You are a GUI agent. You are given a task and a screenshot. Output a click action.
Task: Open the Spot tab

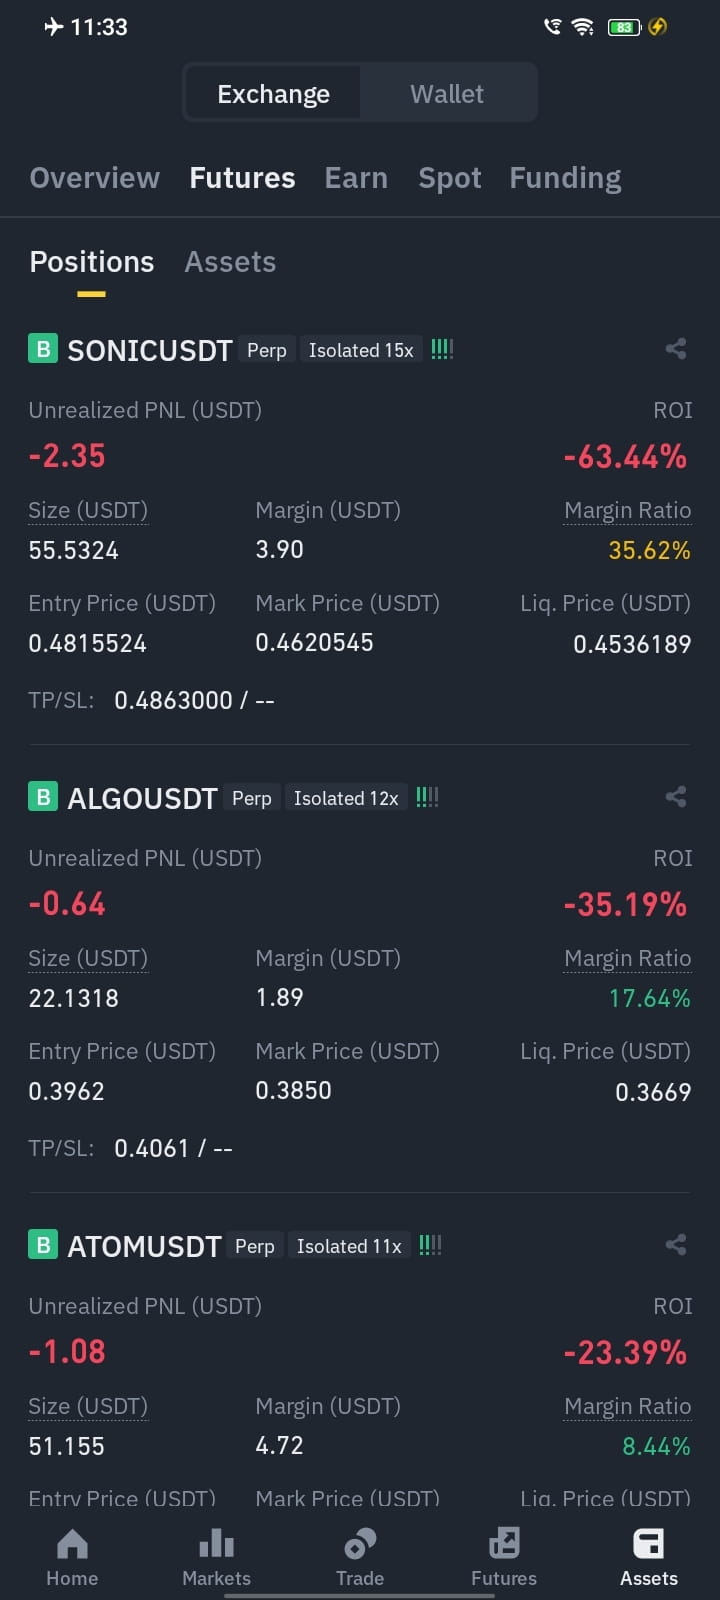point(449,178)
